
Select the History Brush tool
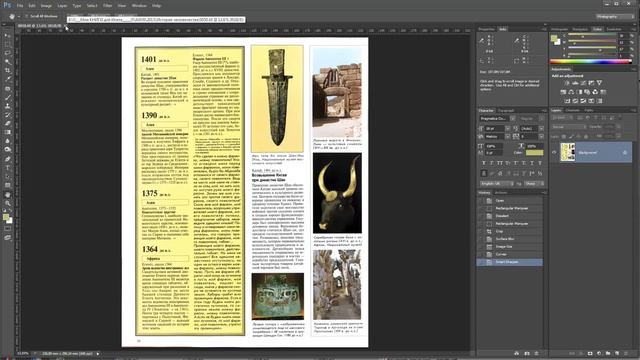(7, 115)
